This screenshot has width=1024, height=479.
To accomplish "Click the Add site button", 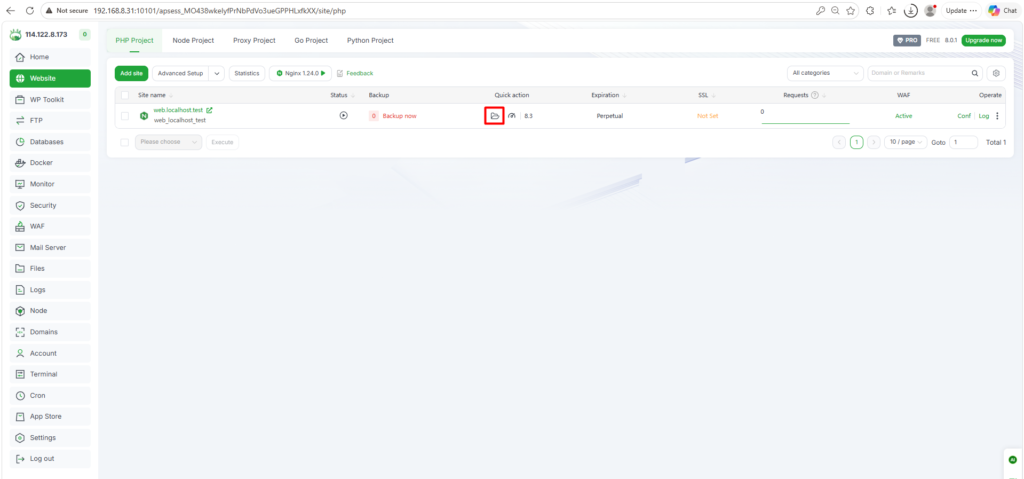I will coord(131,73).
